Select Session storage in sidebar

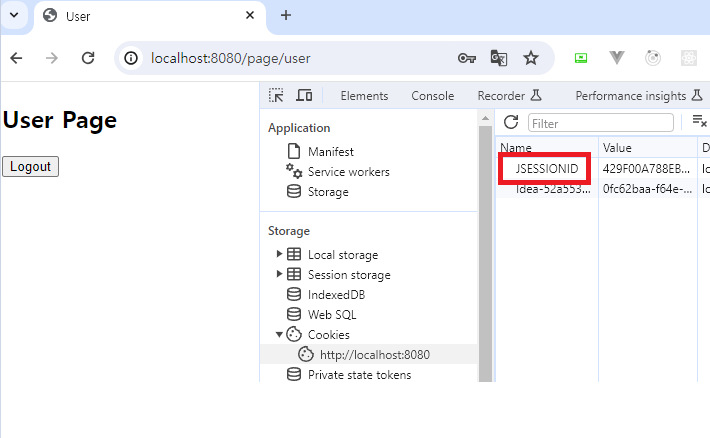[349, 274]
